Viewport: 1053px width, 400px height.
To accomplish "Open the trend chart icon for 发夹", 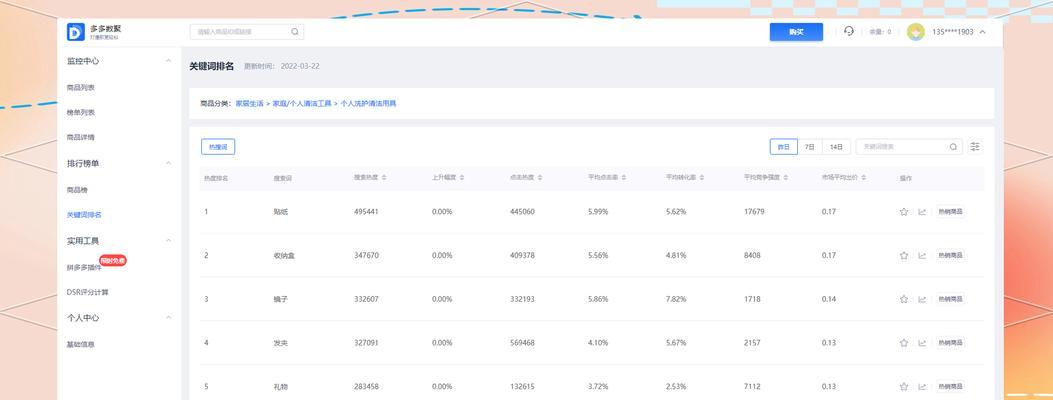I will tap(922, 343).
